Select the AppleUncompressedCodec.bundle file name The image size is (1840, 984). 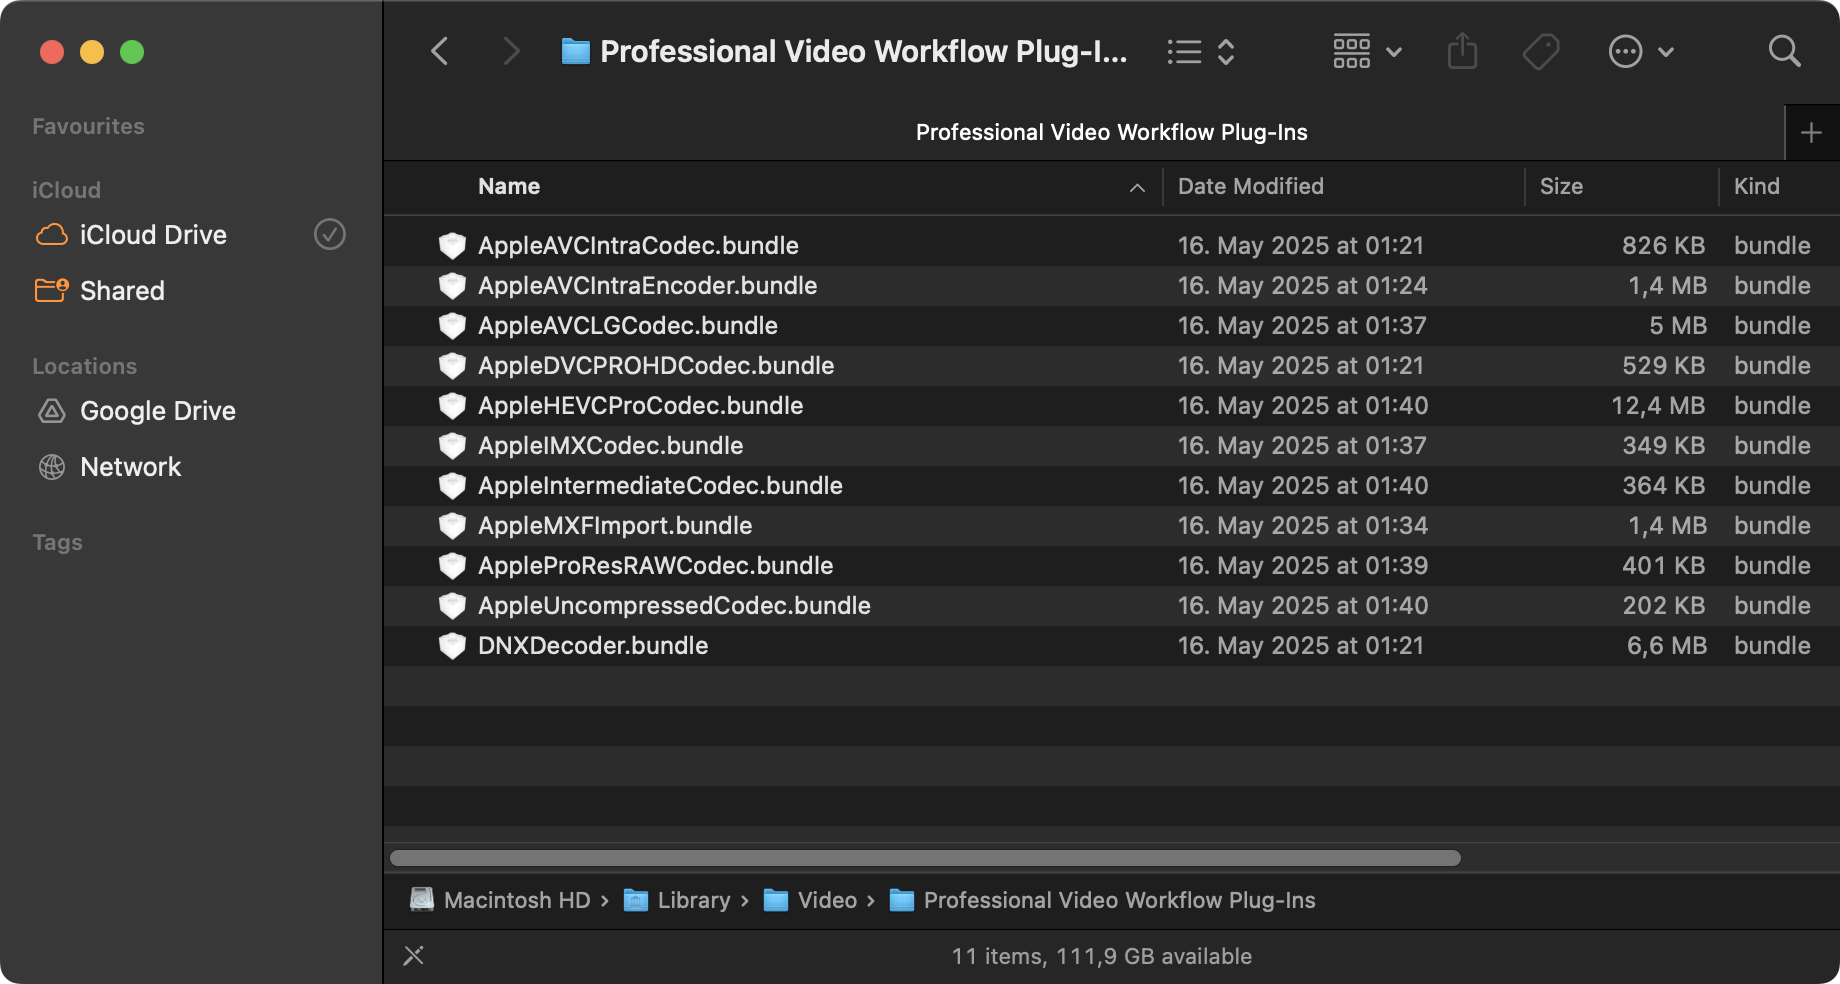coord(674,605)
